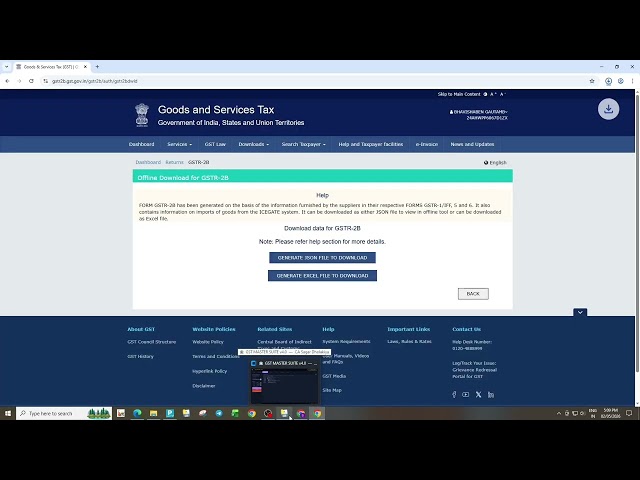The width and height of the screenshot is (640, 480).
Task: Click the Returns breadcrumb link
Action: [174, 162]
